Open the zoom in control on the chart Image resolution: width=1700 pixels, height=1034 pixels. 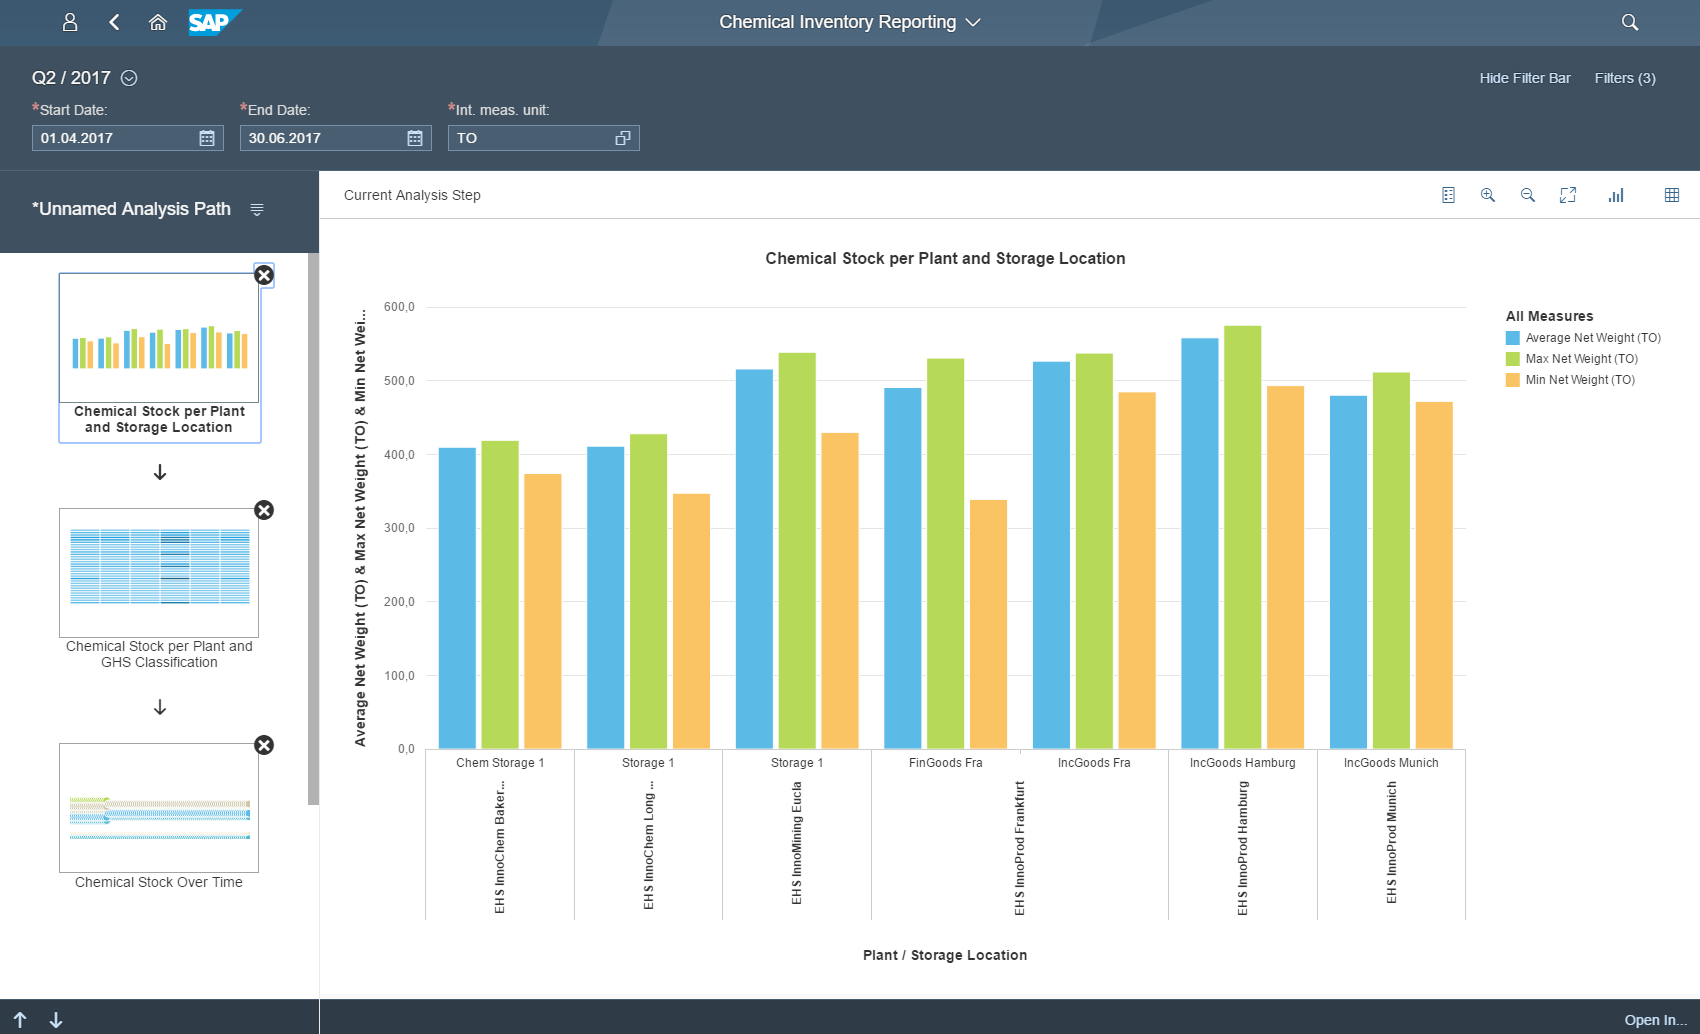1487,195
